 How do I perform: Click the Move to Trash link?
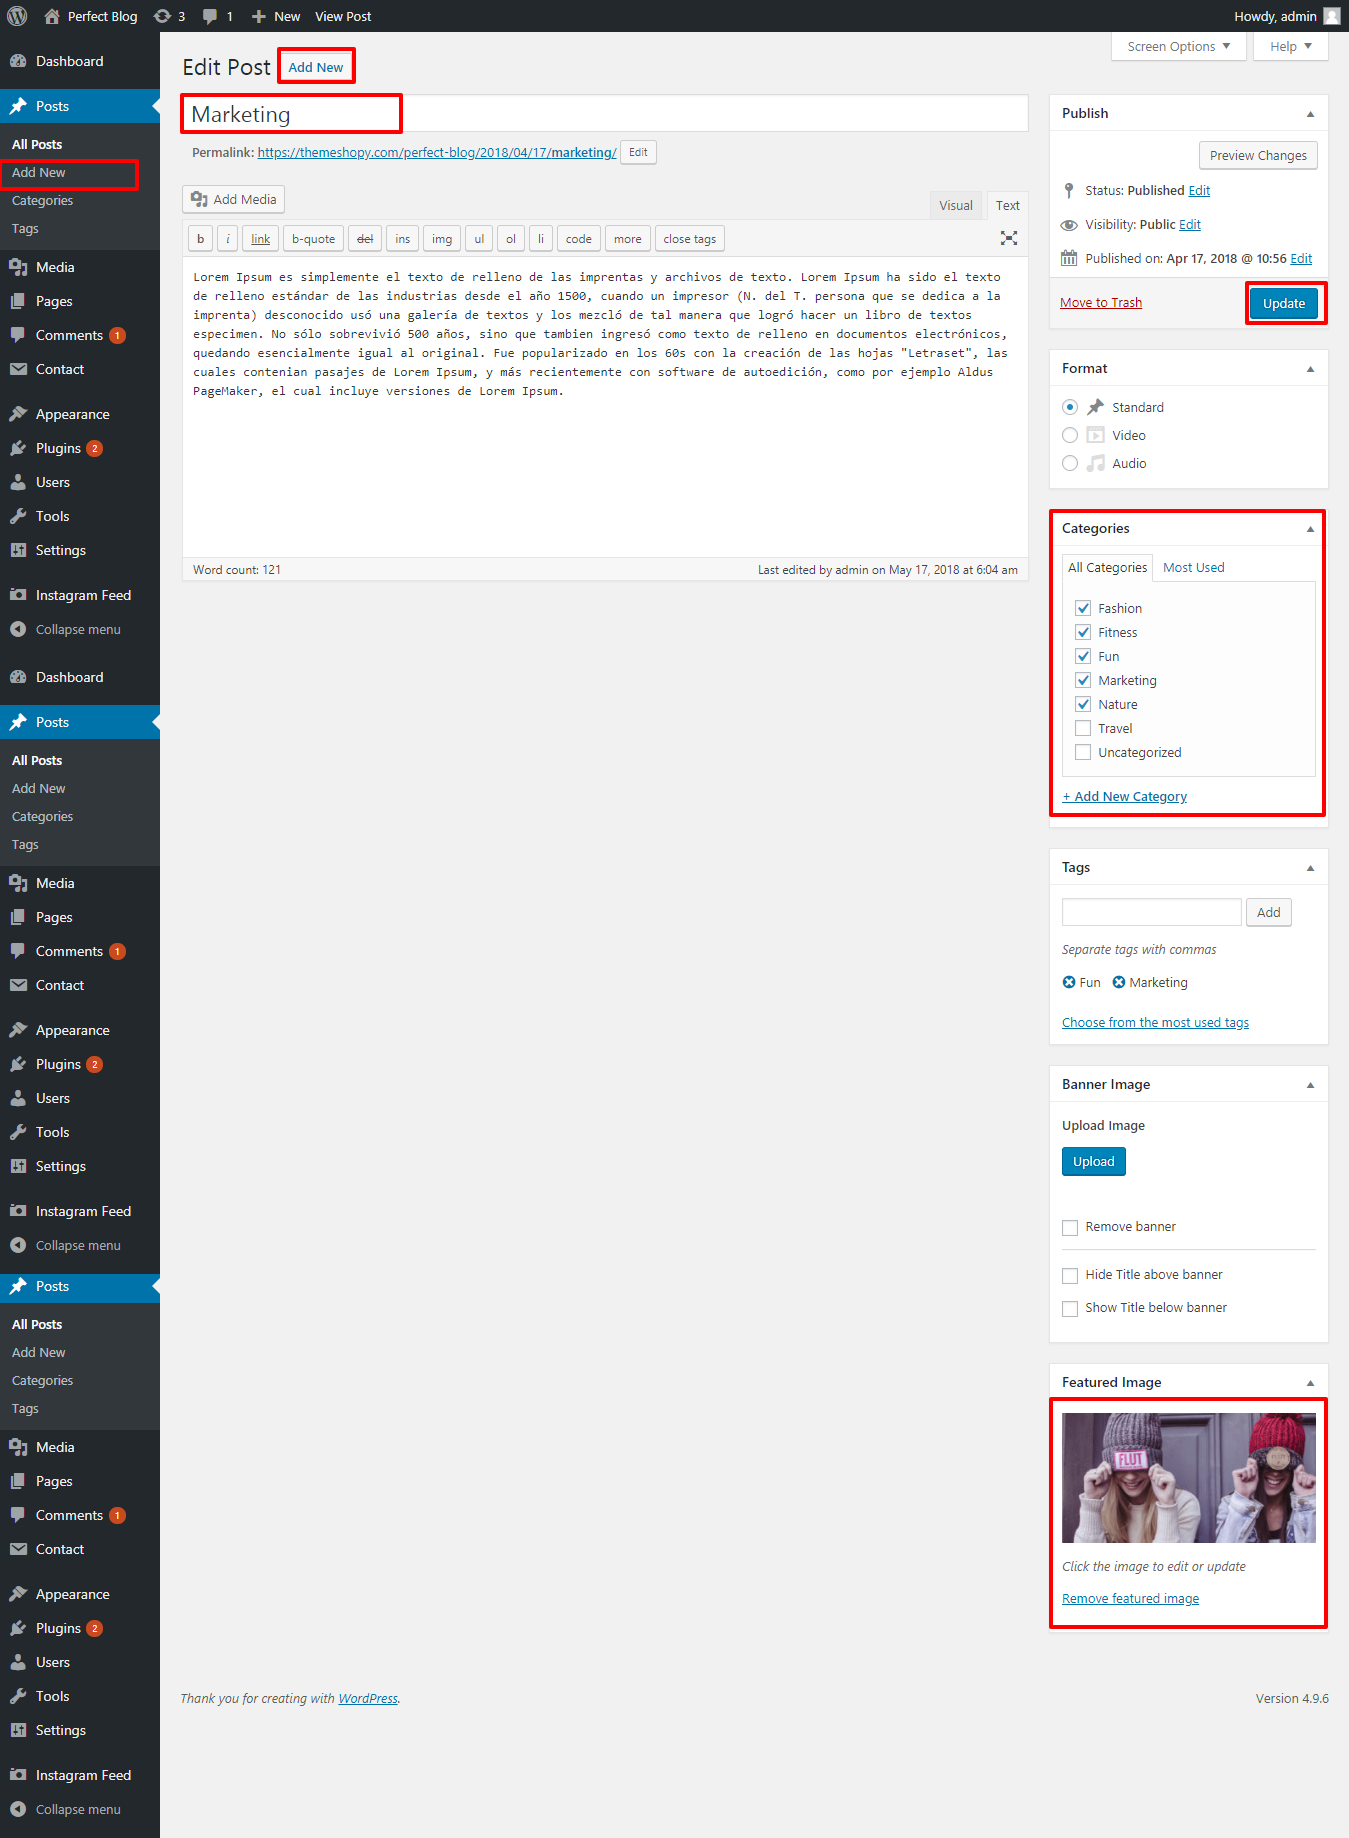pyautogui.click(x=1100, y=303)
